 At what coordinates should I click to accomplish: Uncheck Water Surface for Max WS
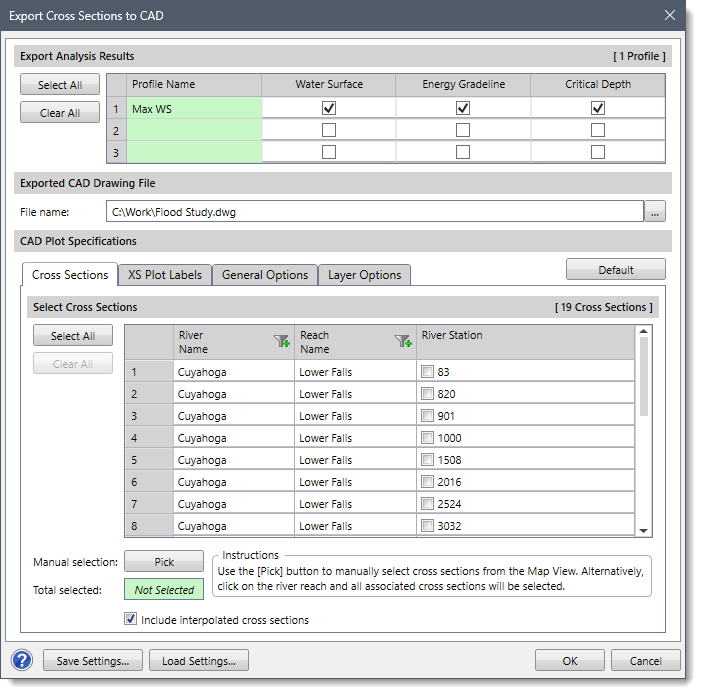pos(329,108)
